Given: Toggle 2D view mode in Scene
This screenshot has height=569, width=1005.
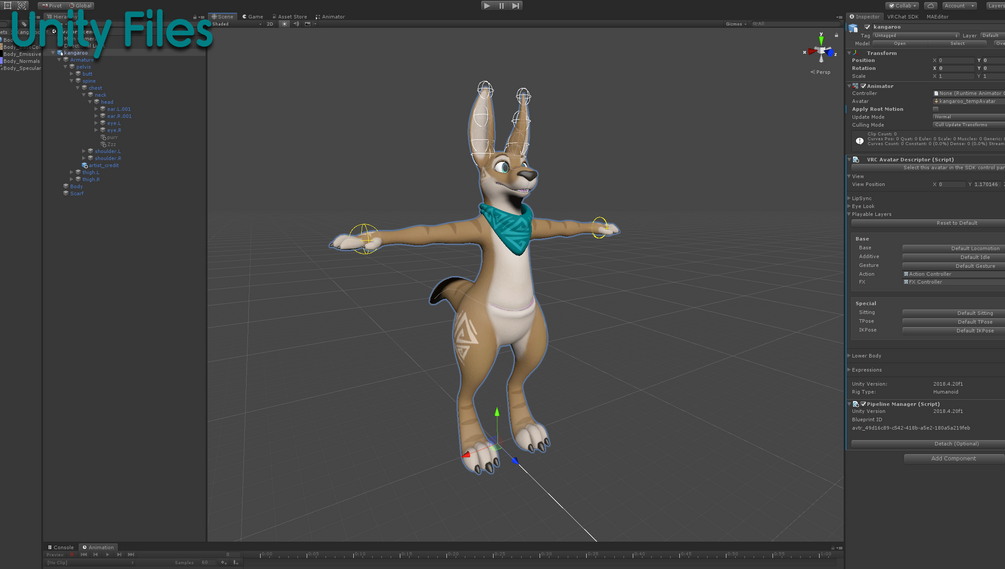Looking at the screenshot, I should click(x=270, y=24).
